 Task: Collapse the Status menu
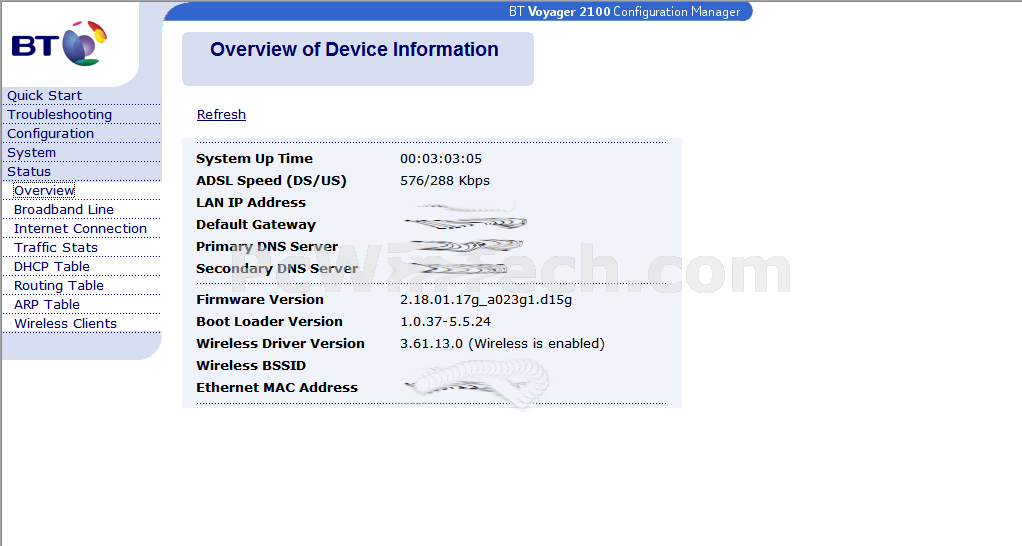[29, 171]
